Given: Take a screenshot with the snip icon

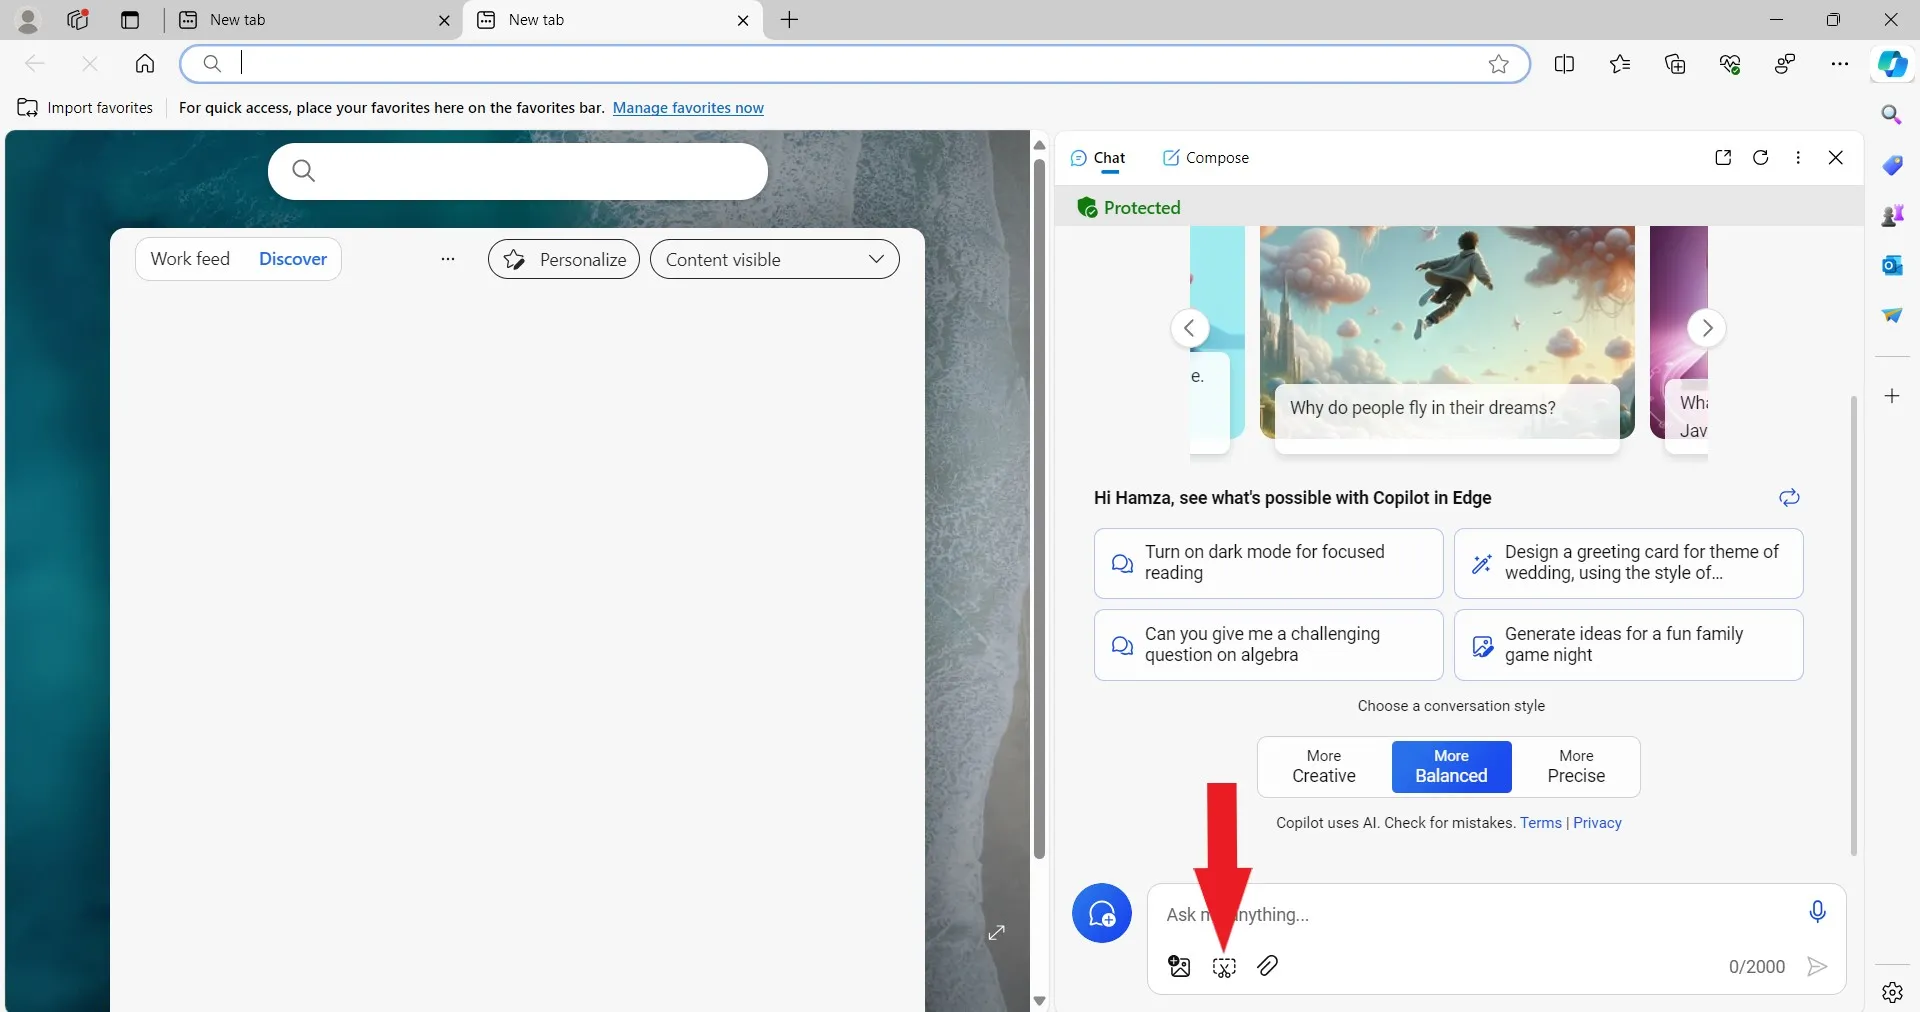Looking at the screenshot, I should (x=1224, y=966).
